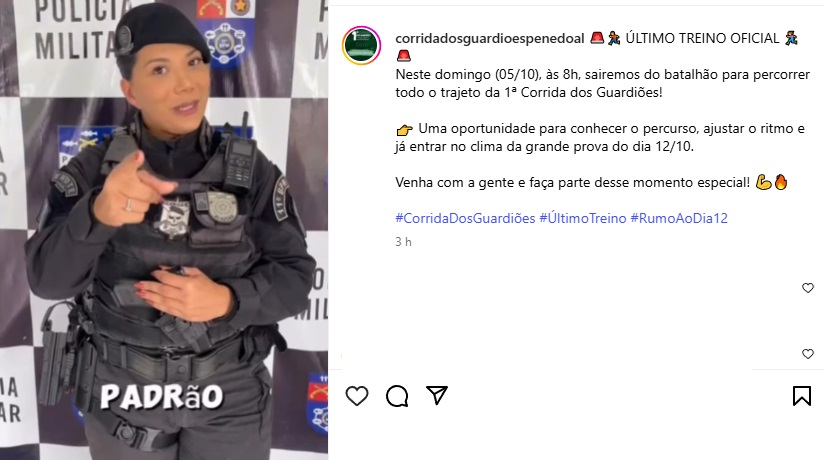Like the upper comment with small heart
The image size is (824, 460).
point(808,288)
